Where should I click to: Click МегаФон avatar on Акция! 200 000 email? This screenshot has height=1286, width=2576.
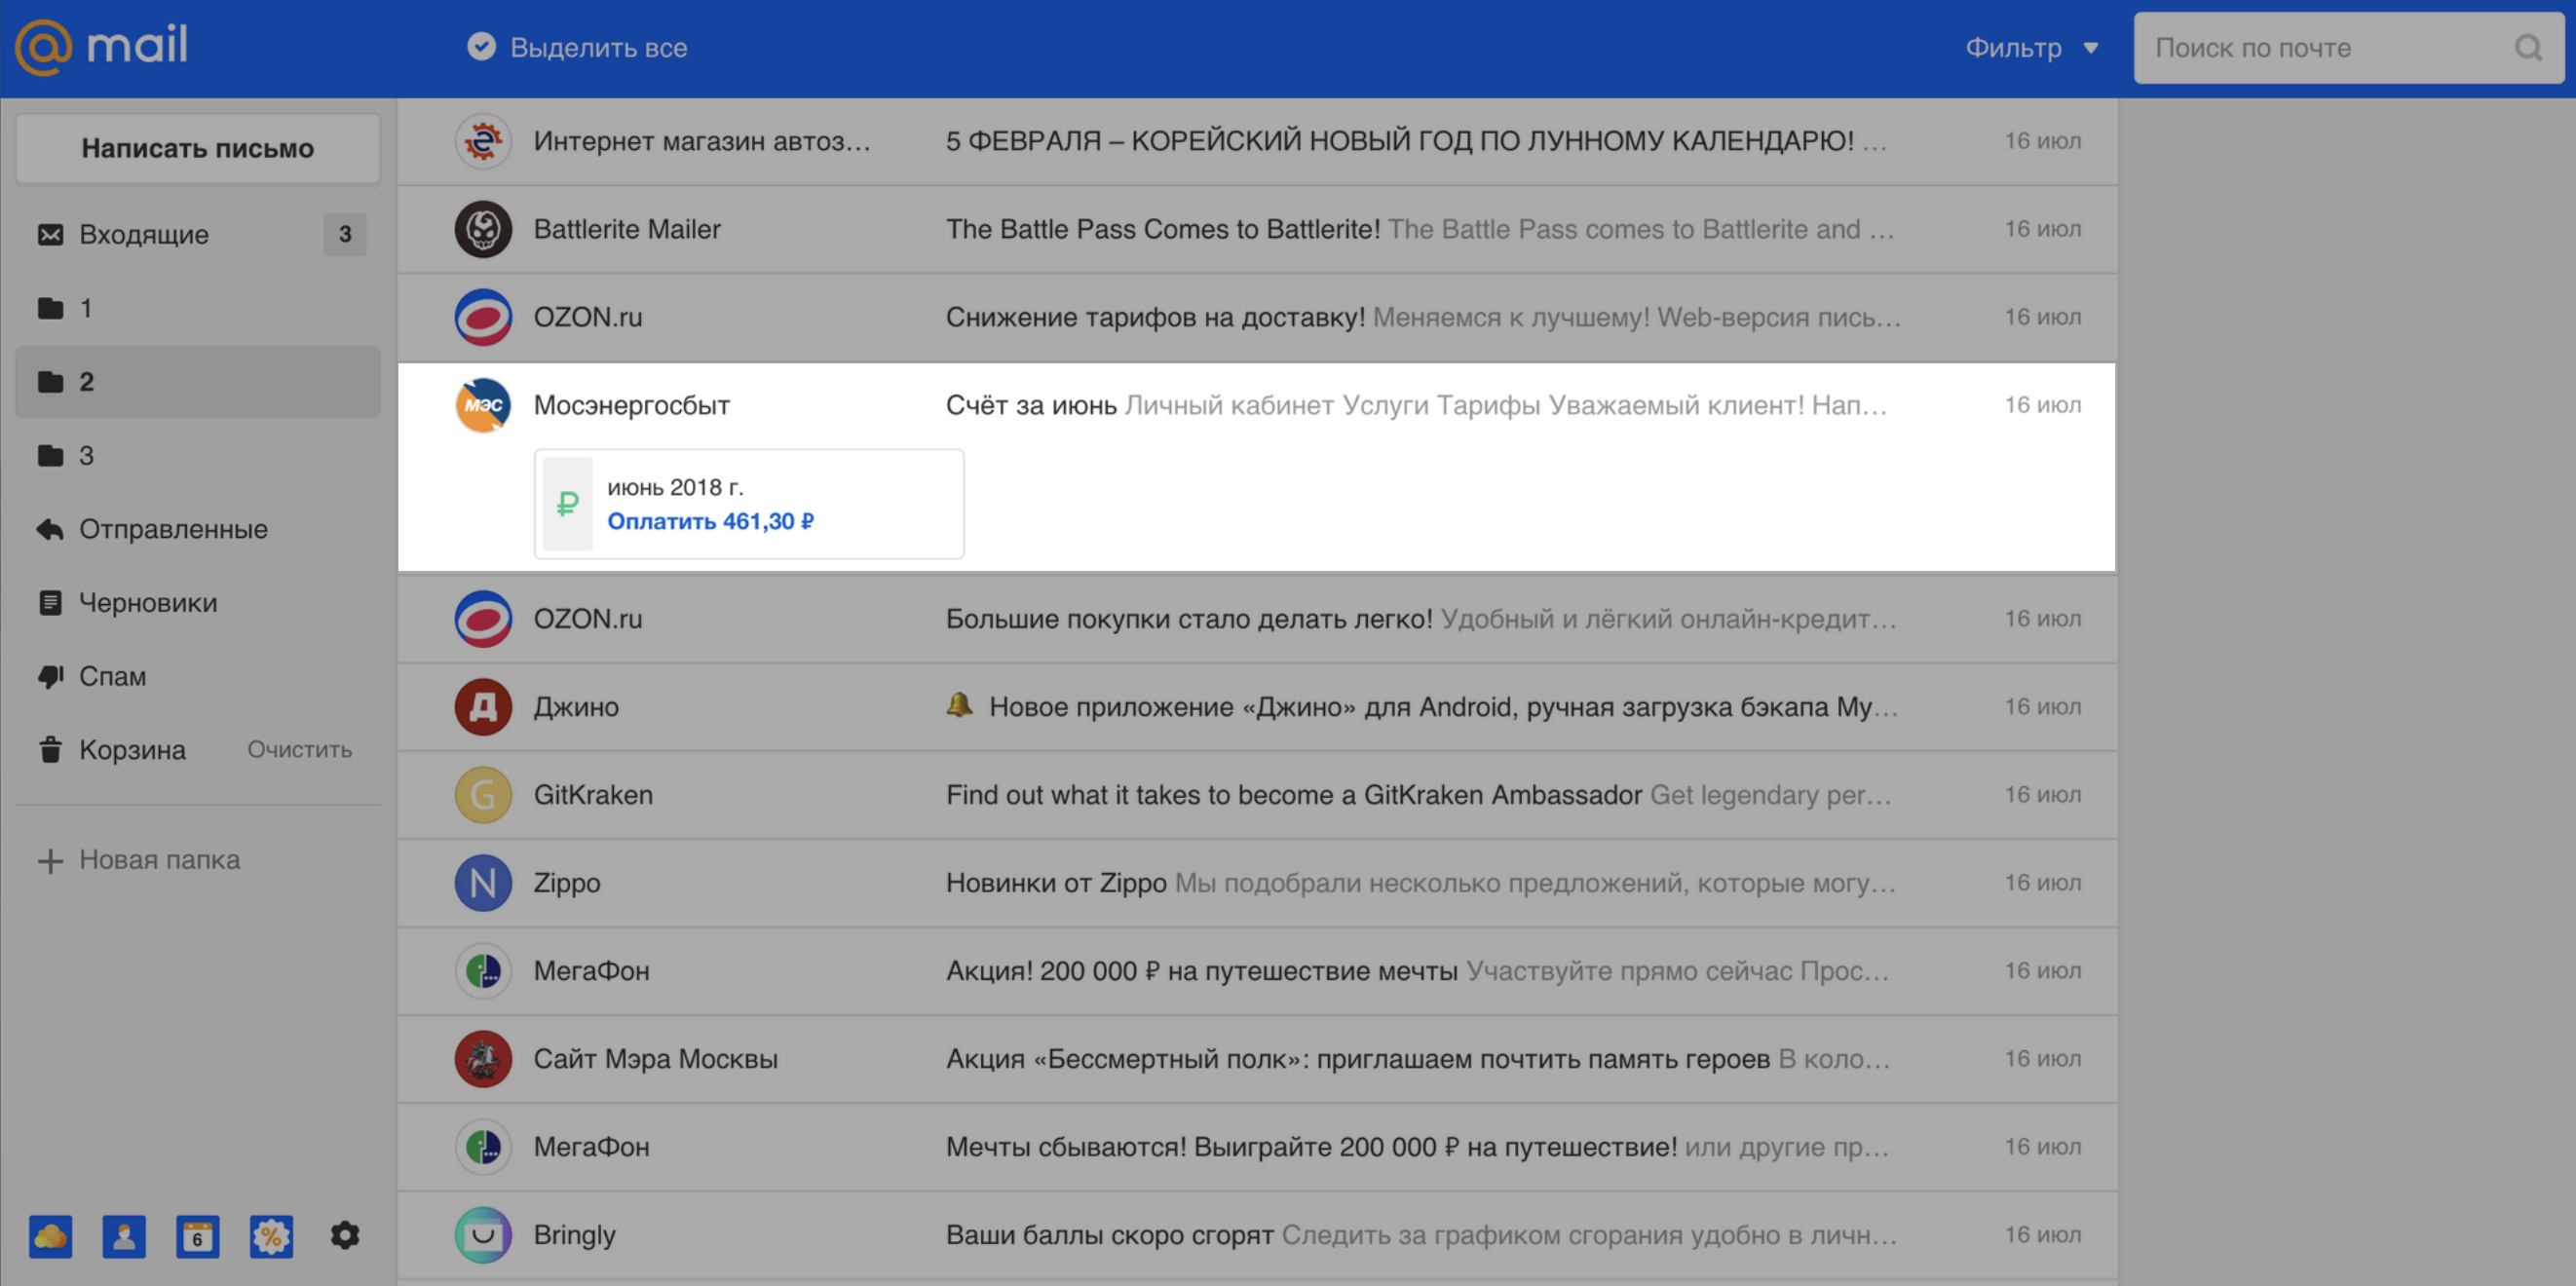point(483,971)
